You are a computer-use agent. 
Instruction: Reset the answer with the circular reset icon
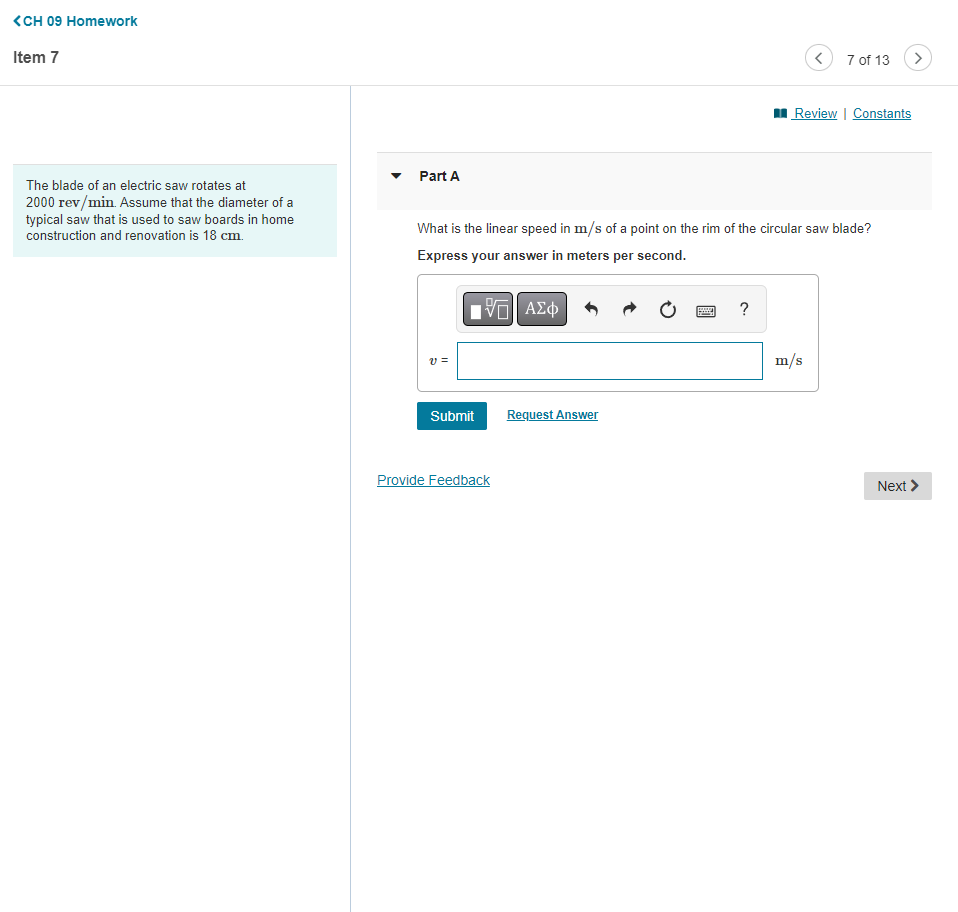(667, 309)
